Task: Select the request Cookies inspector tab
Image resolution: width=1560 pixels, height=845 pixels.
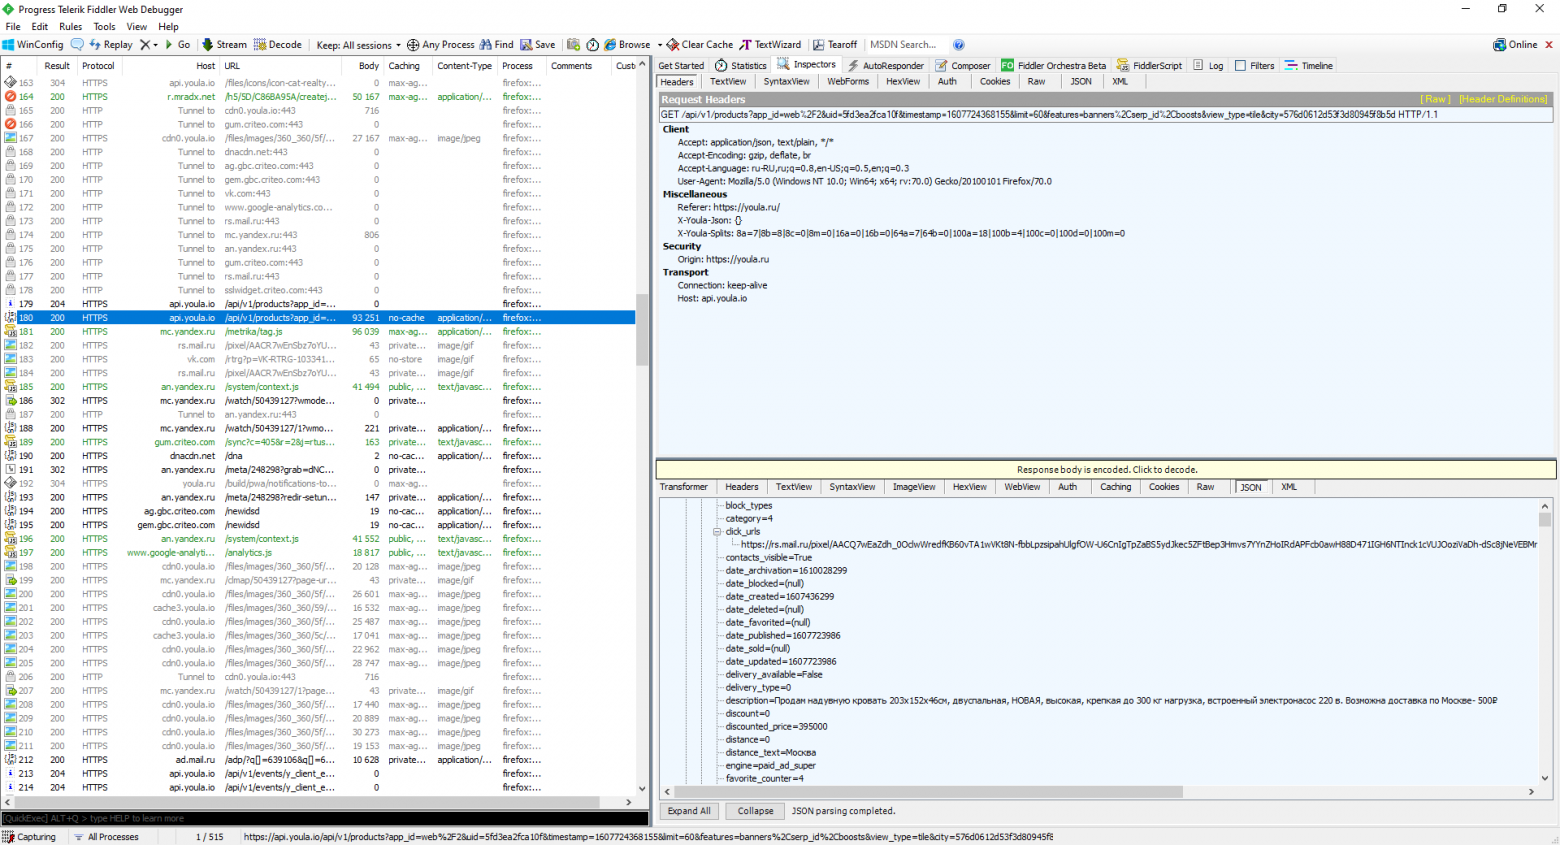Action: click(x=995, y=82)
